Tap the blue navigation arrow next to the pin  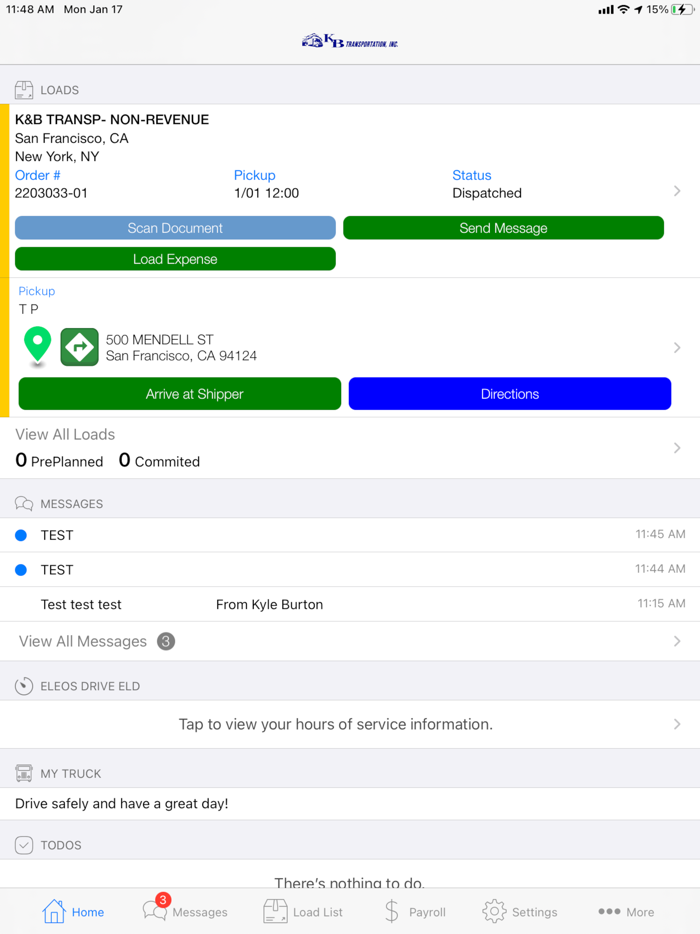point(78,346)
